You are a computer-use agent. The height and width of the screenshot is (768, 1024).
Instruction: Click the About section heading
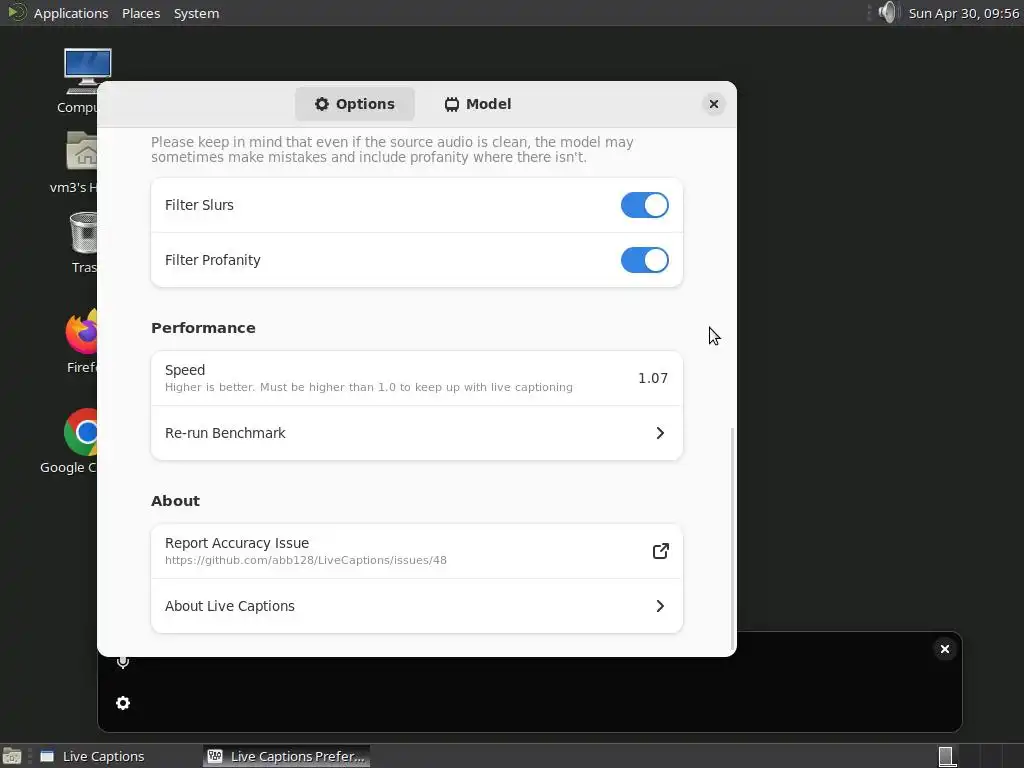(x=175, y=501)
